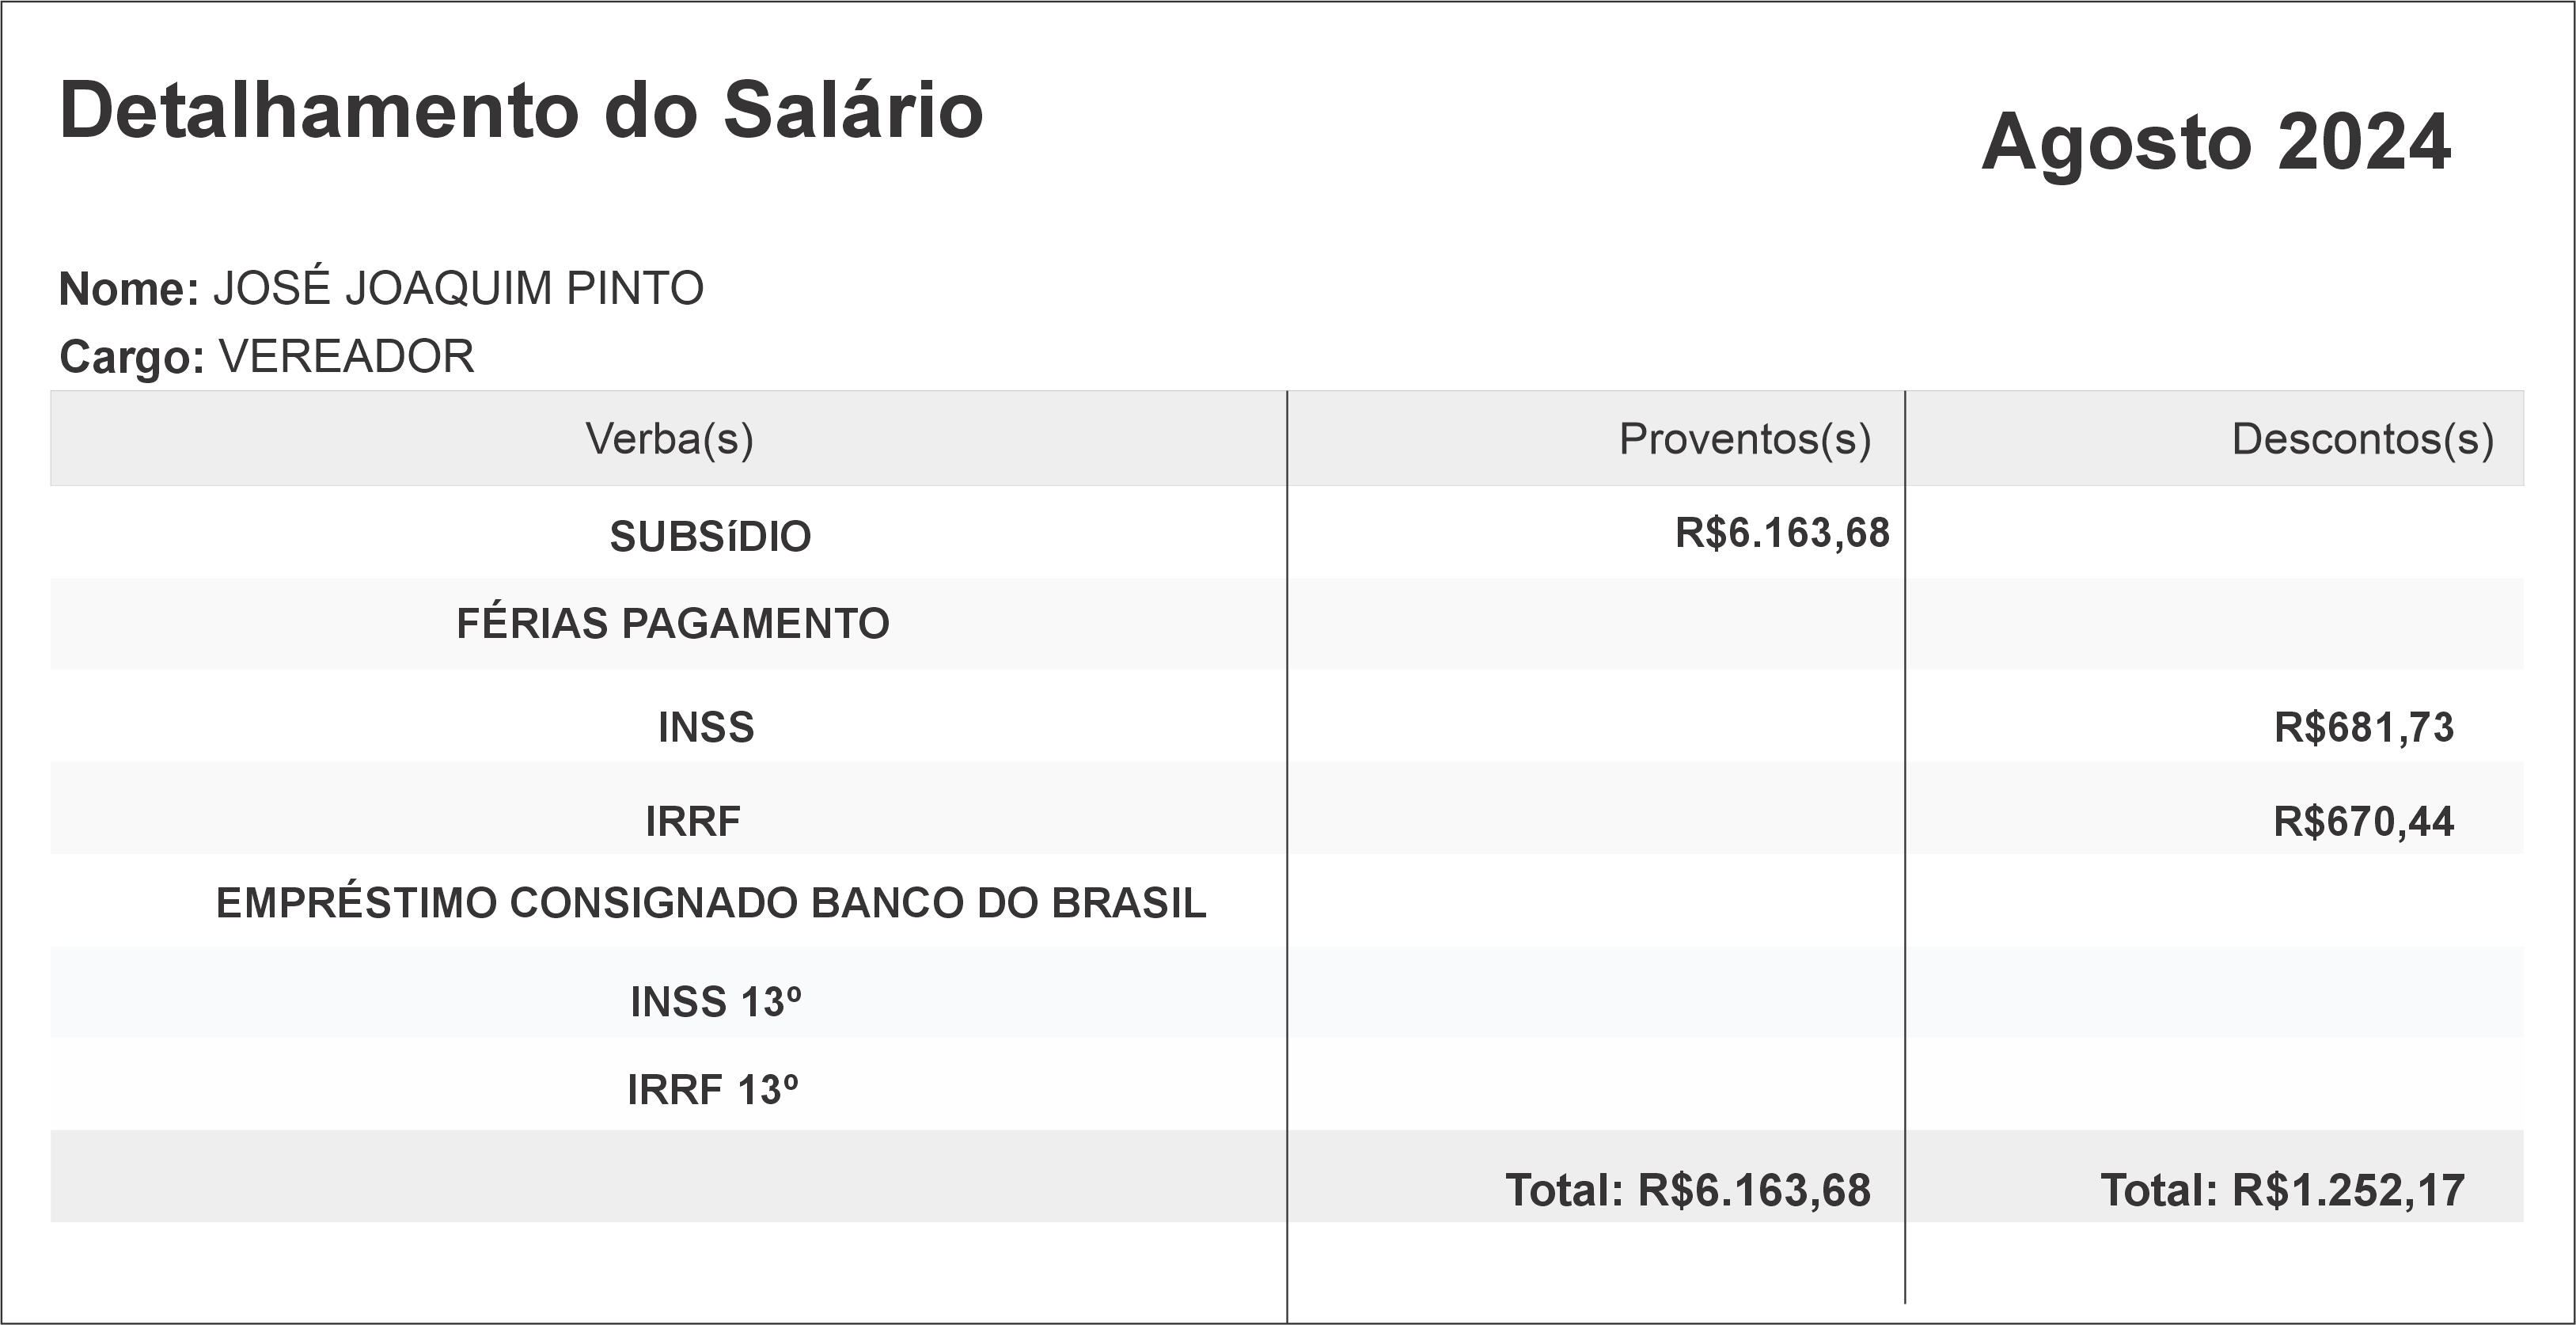Click the EMPRÉSTIMO CONSIGNADO BANCO DO BRASIL row

click(x=711, y=903)
